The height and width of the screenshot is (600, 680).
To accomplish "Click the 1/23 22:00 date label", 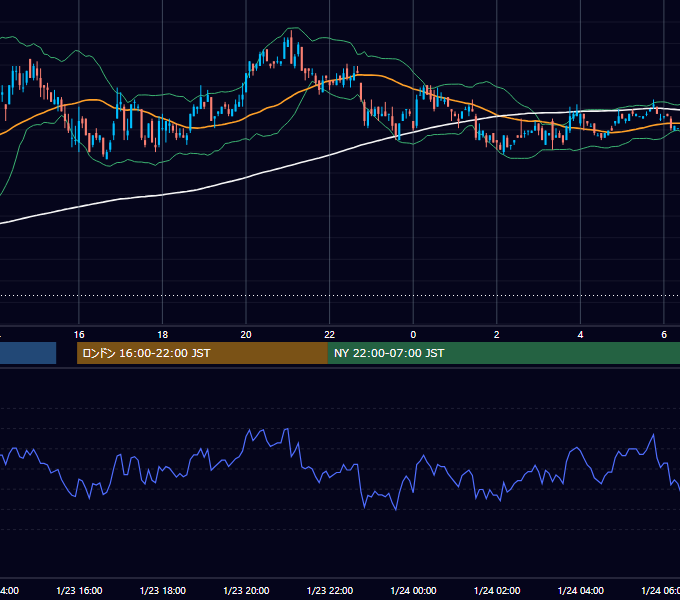I will point(330,591).
